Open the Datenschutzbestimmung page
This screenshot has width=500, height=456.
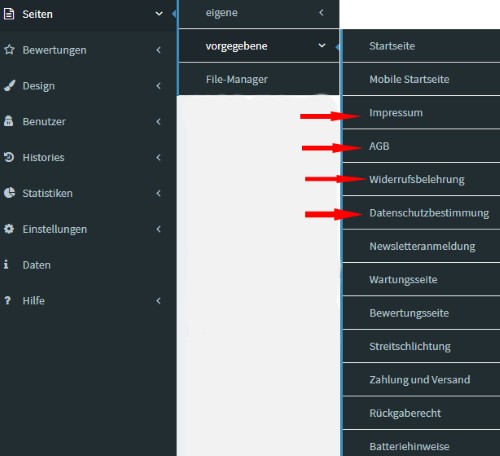click(x=421, y=213)
